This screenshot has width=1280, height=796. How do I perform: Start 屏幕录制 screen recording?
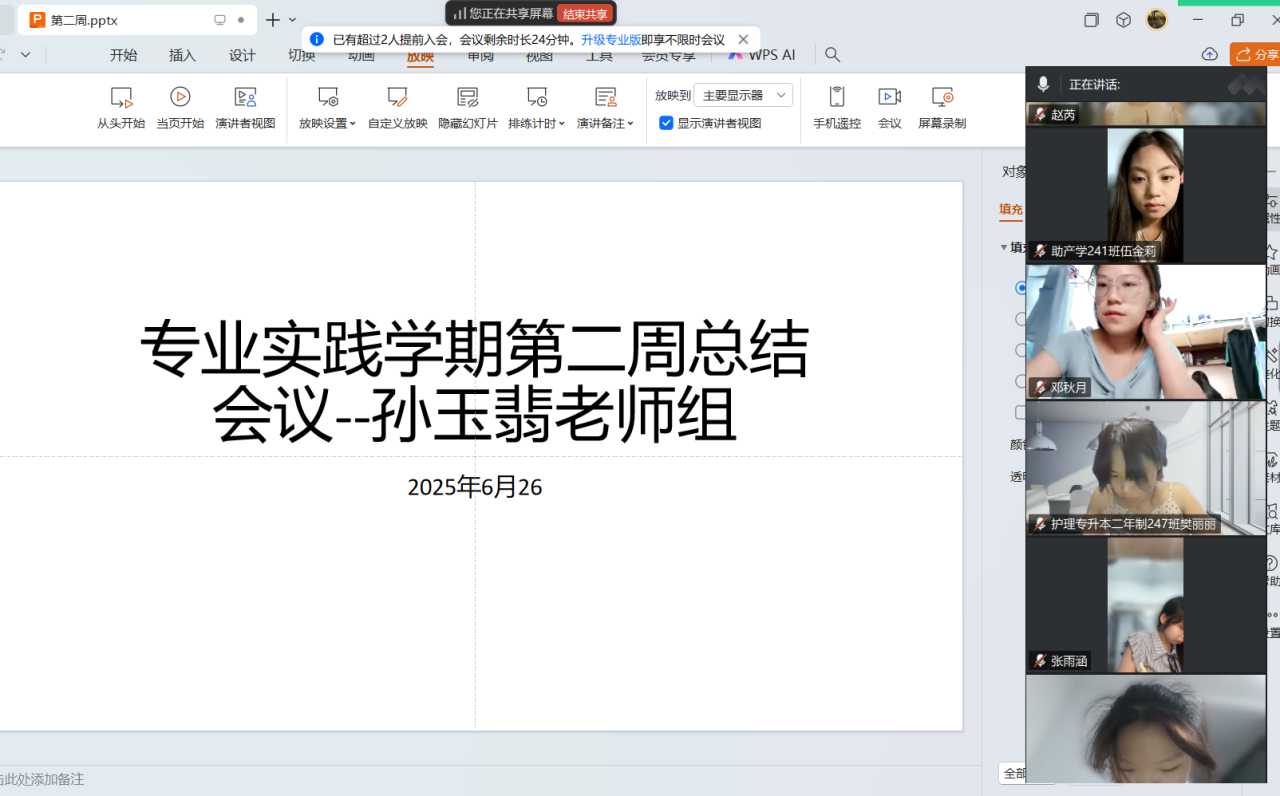pyautogui.click(x=942, y=98)
